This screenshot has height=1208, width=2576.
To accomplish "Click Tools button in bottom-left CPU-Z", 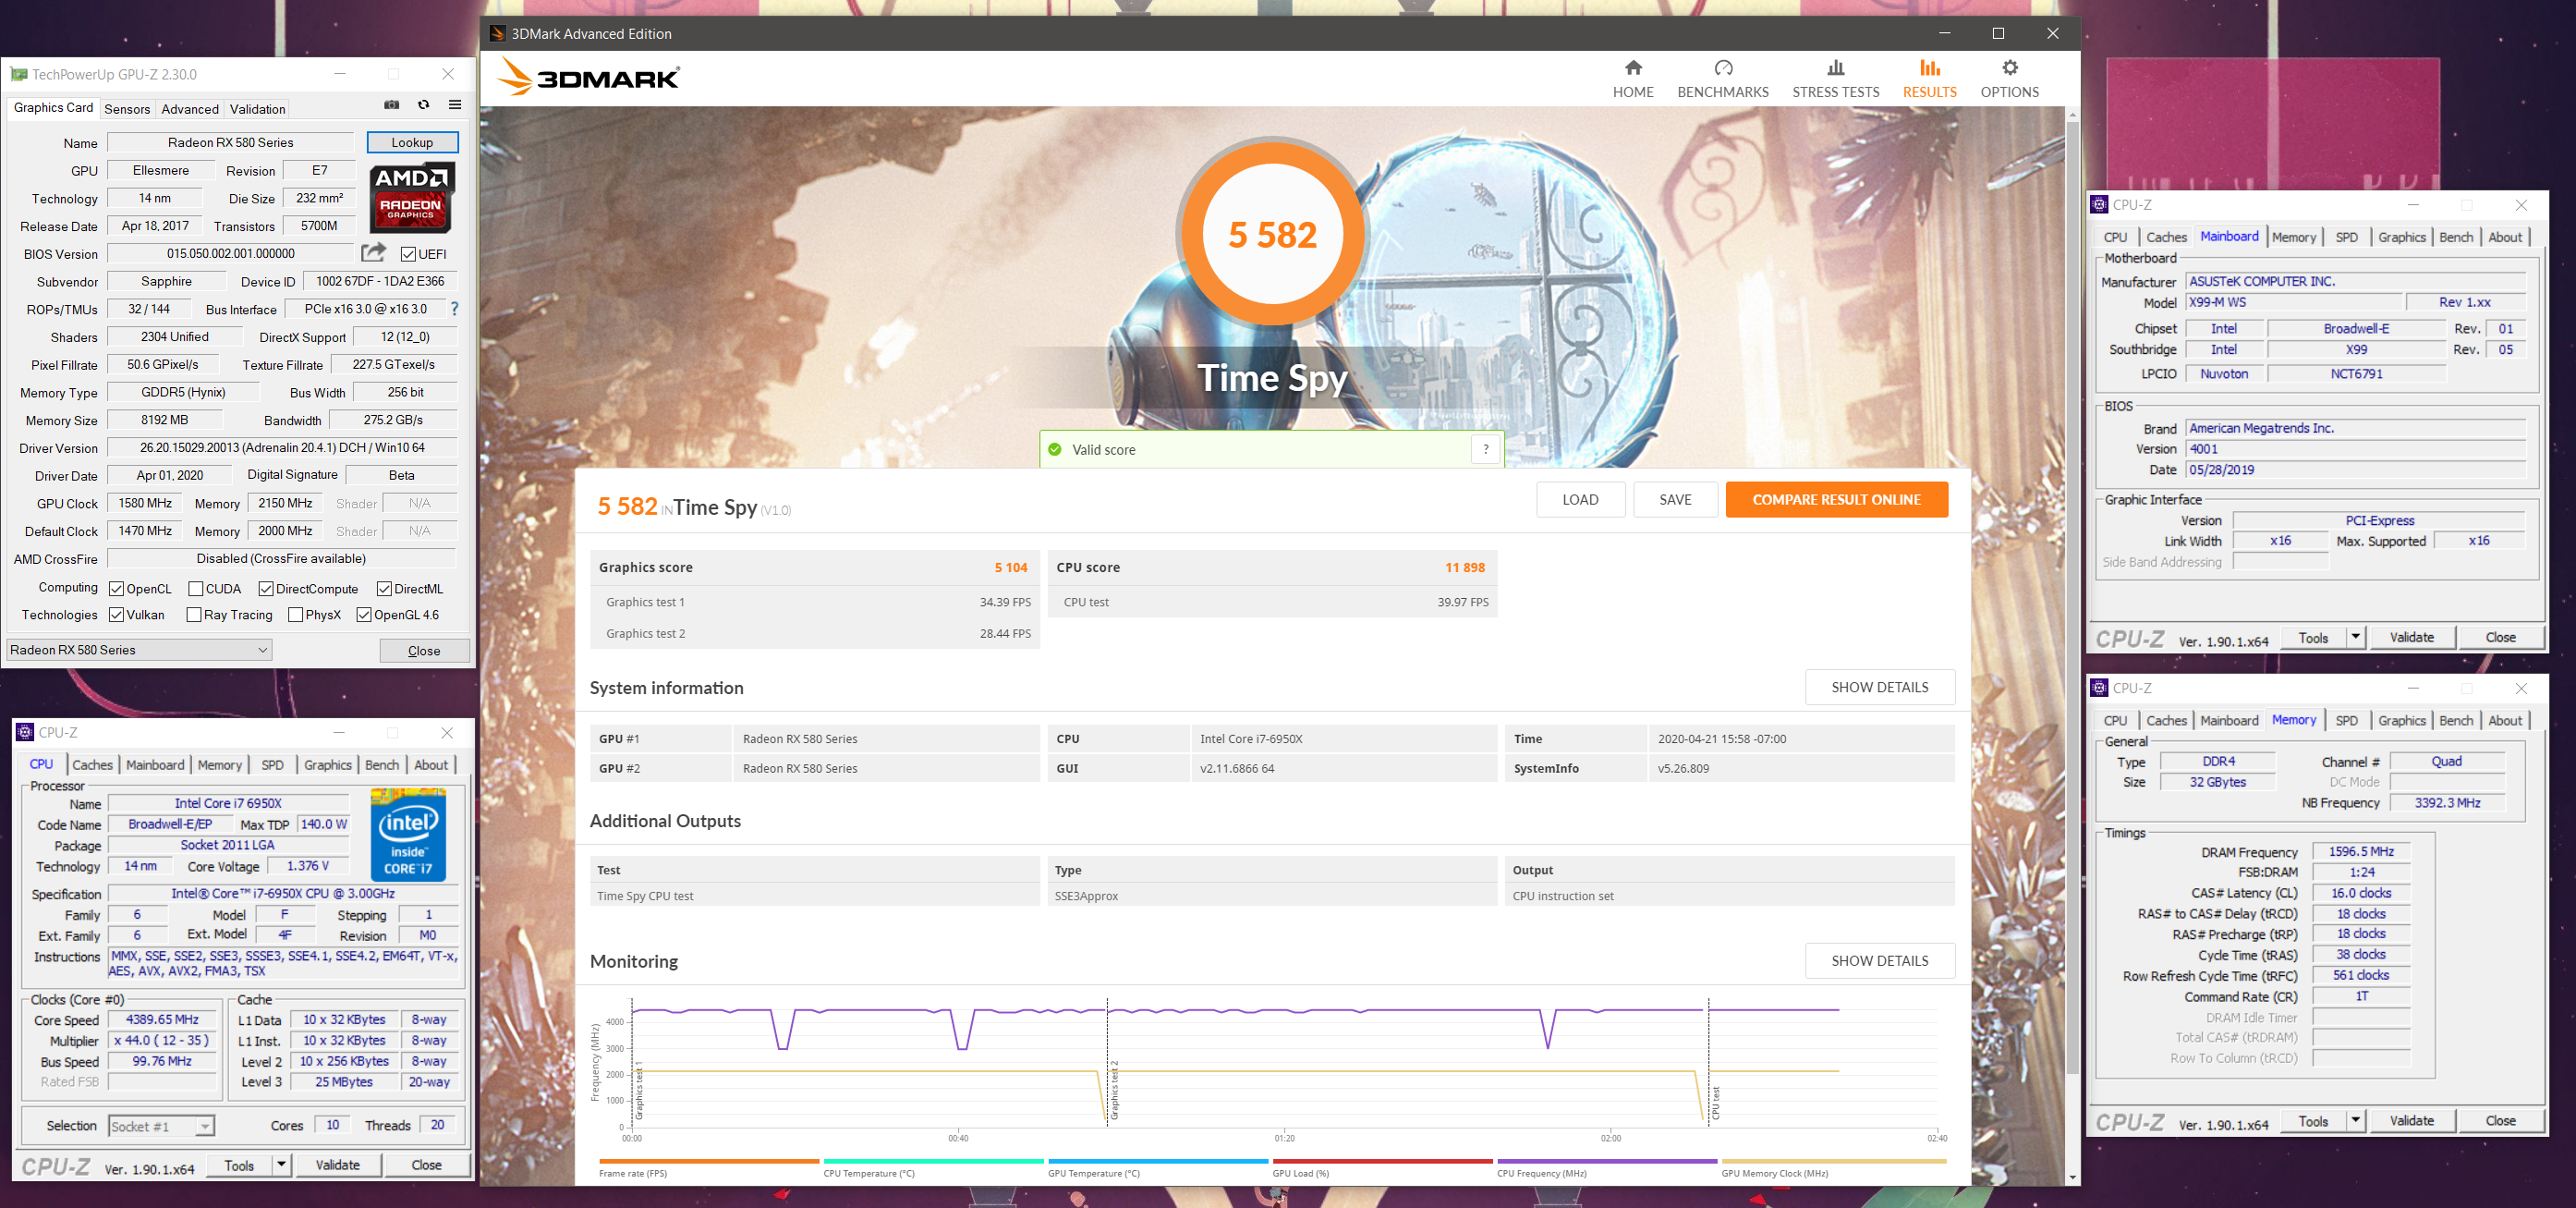I will (x=239, y=1164).
